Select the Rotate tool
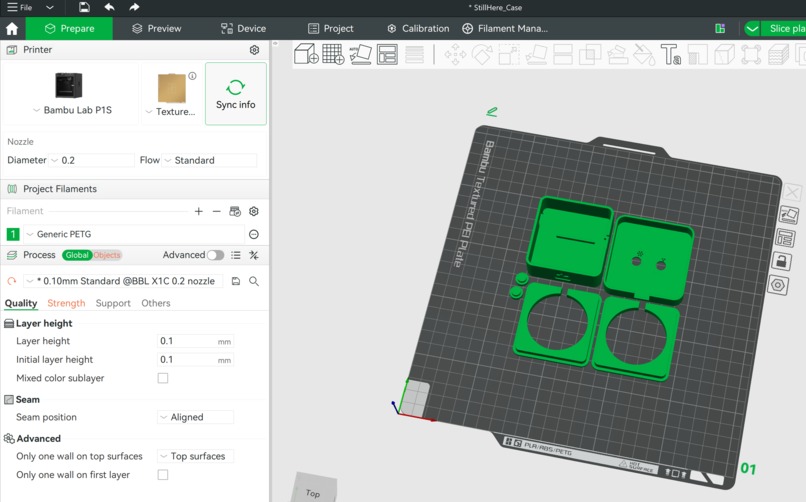The image size is (806, 502). tap(482, 54)
